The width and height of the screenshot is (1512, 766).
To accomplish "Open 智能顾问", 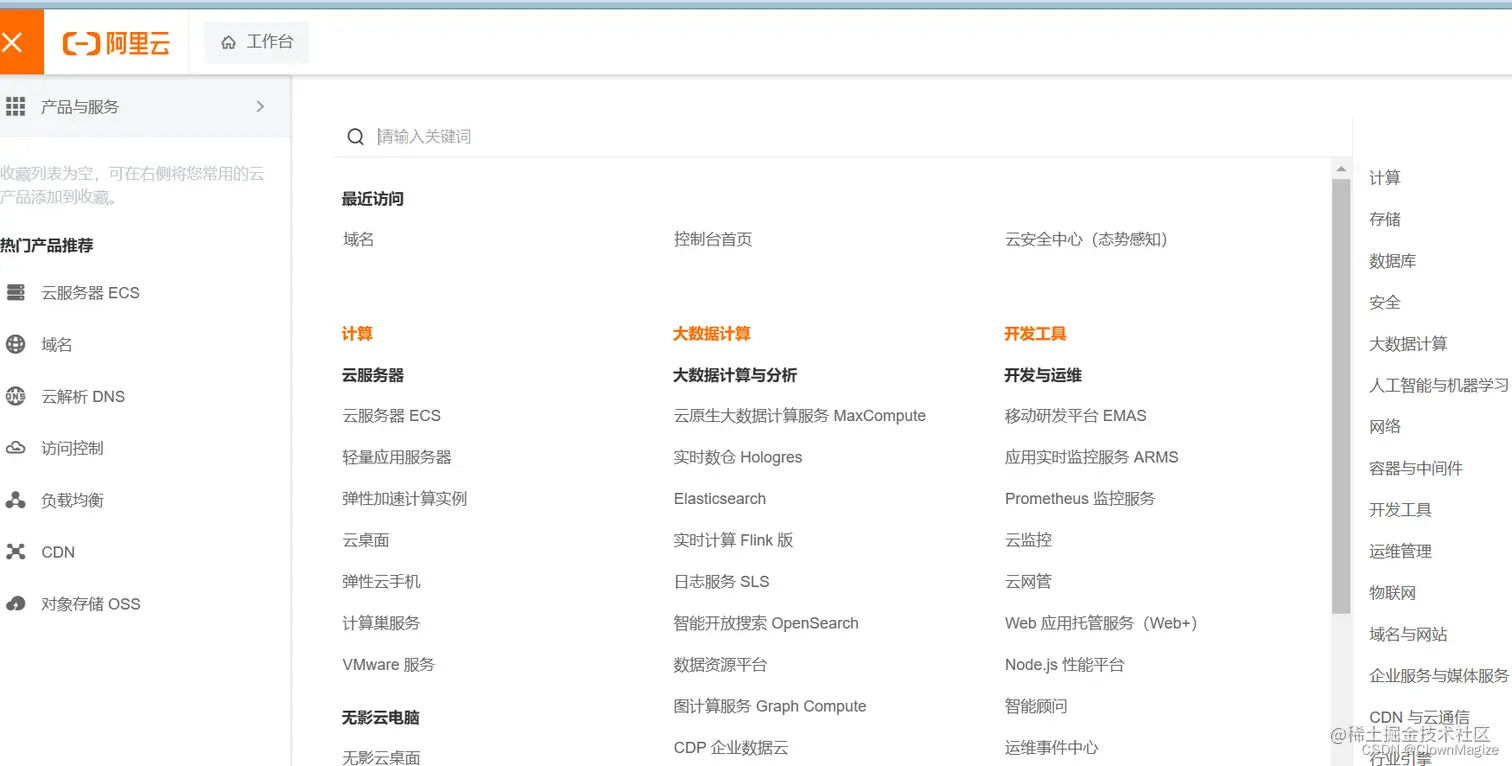I will (x=1036, y=706).
